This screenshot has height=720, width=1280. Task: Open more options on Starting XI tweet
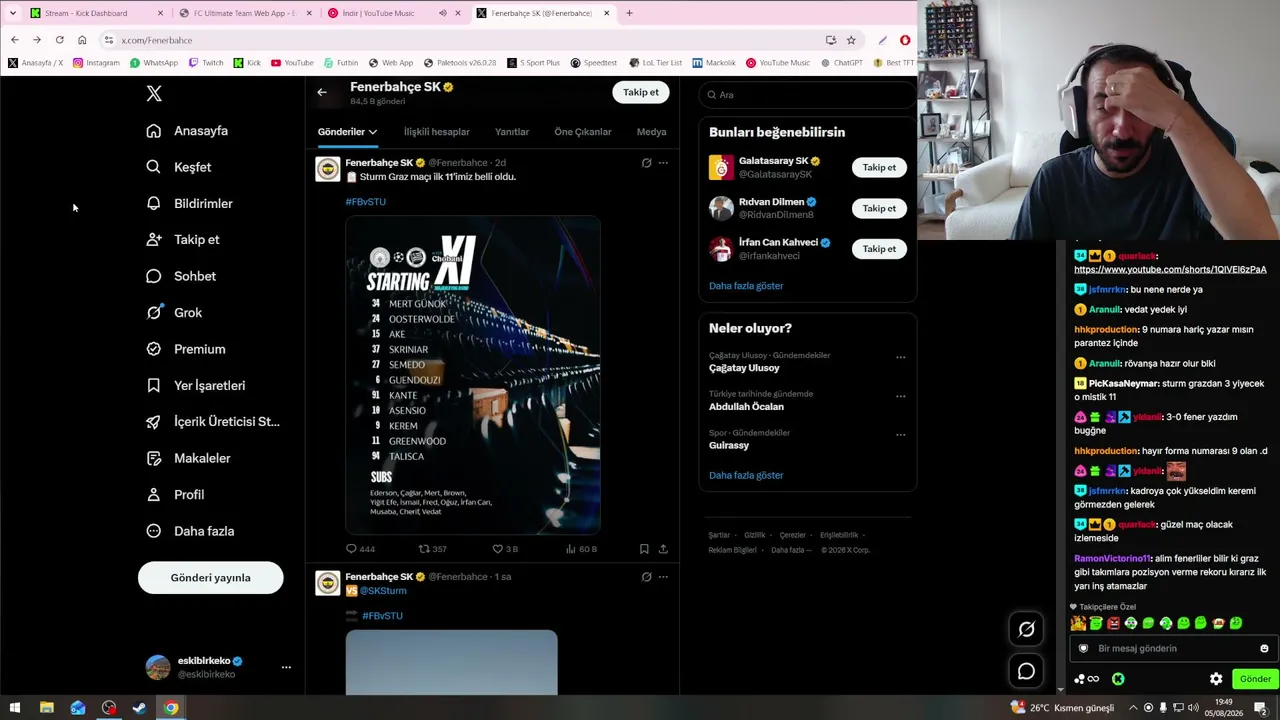point(663,163)
